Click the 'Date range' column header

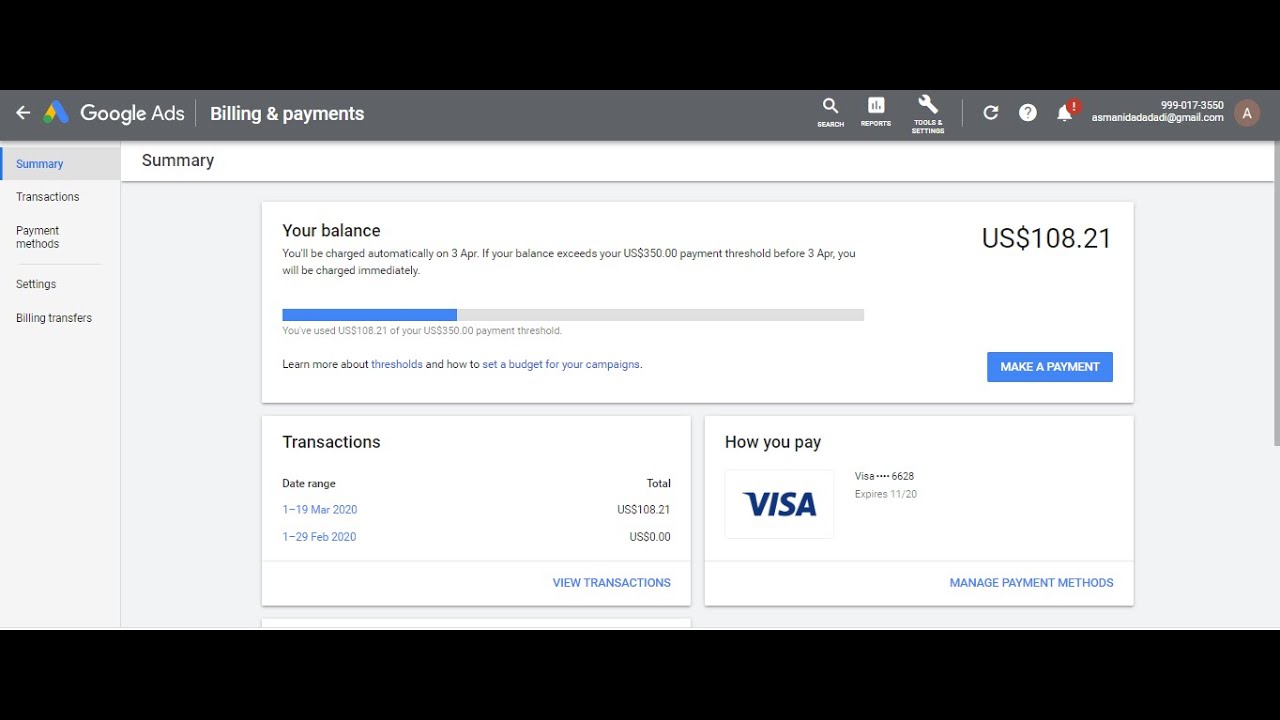click(309, 484)
